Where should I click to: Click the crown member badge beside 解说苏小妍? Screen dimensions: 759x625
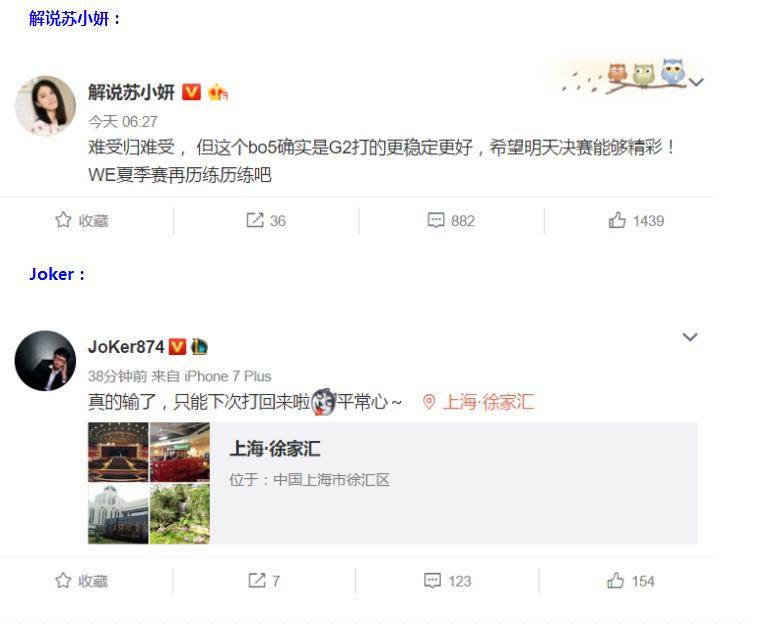(x=217, y=91)
